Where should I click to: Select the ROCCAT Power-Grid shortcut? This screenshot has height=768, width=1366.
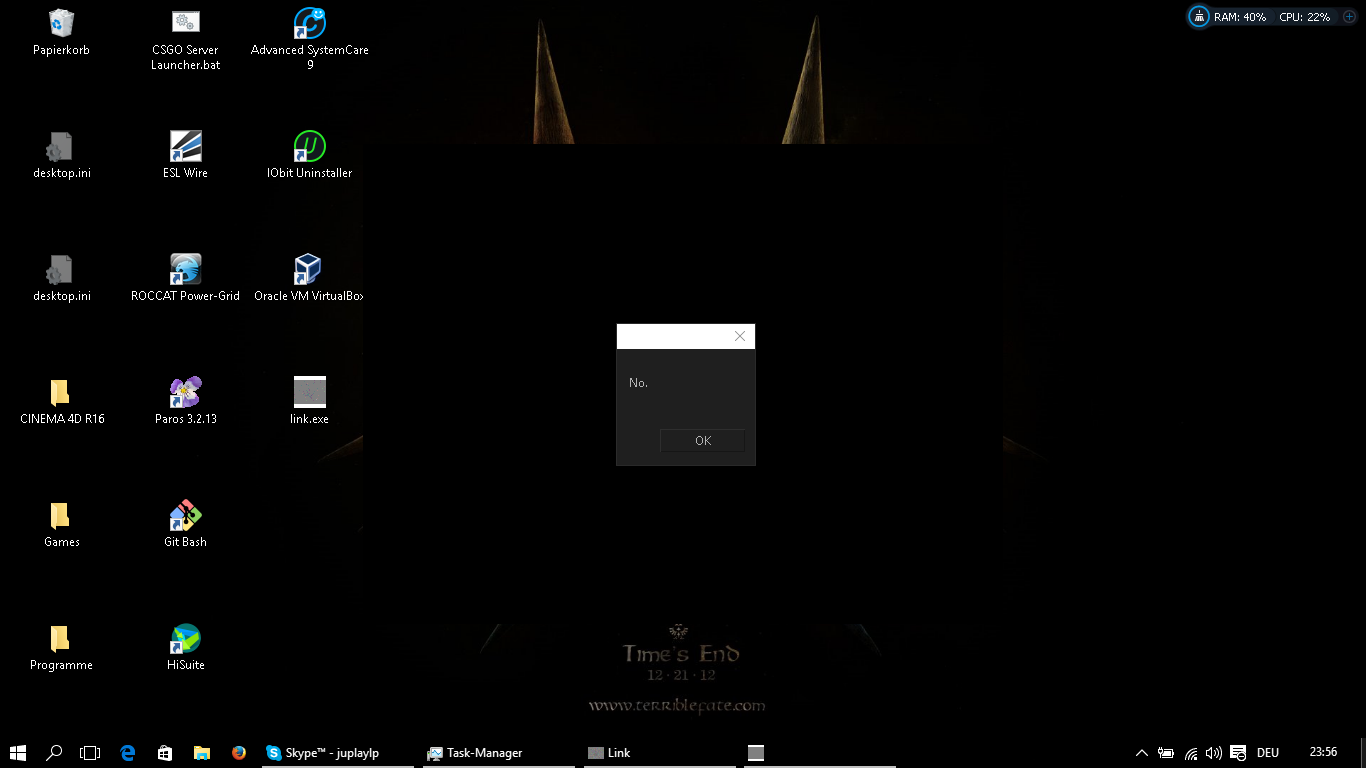[185, 270]
